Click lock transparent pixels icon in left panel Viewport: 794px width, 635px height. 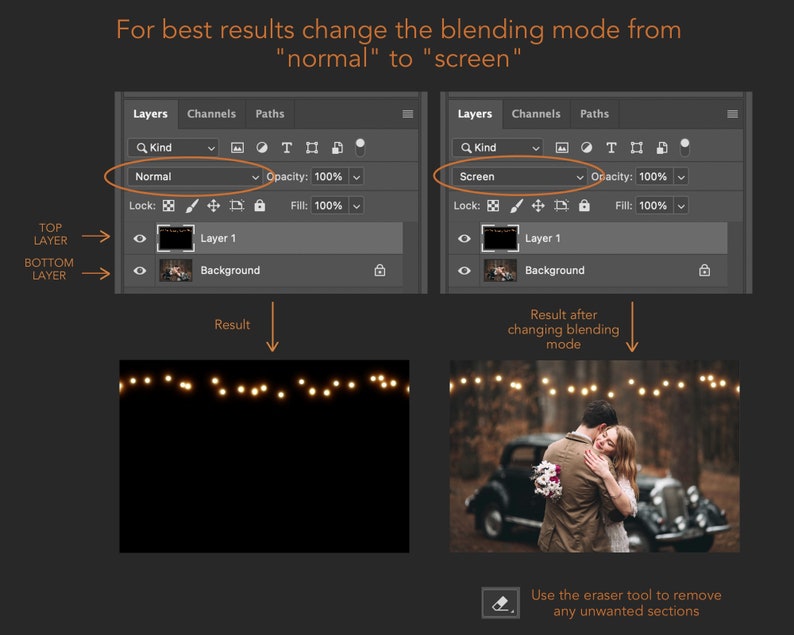coord(169,206)
